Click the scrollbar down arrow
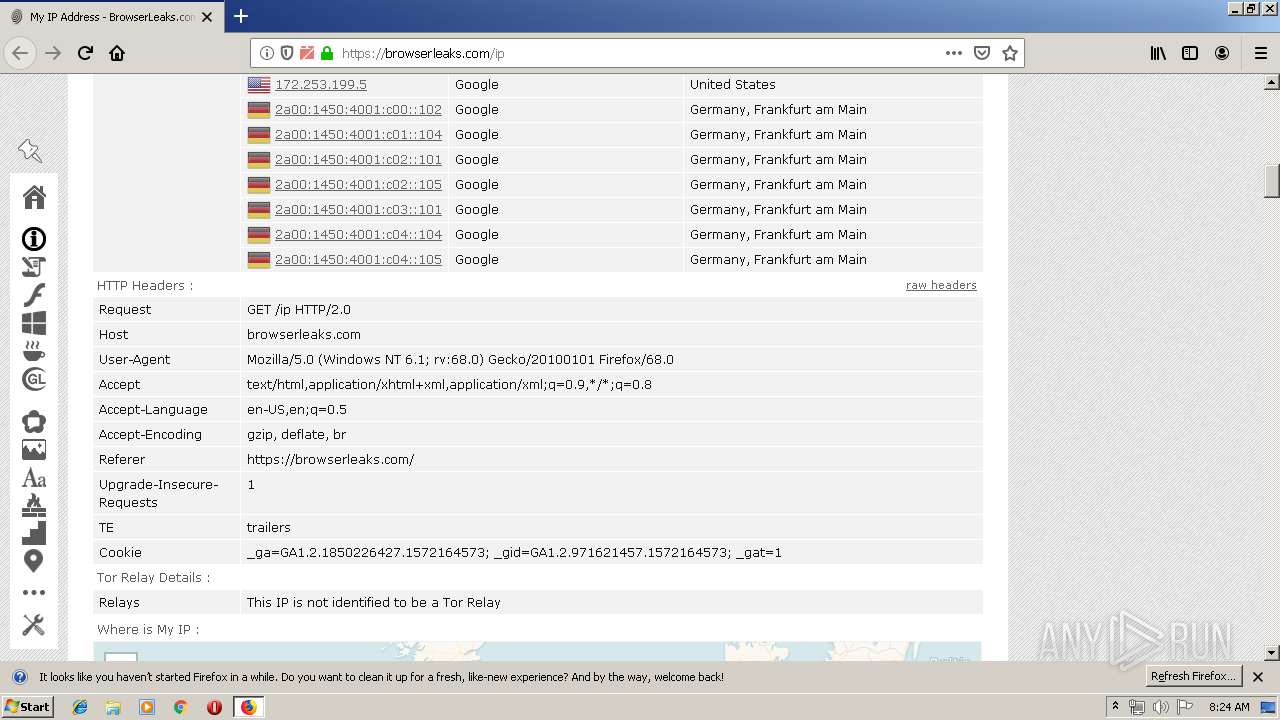The height and width of the screenshot is (720, 1280). tap(1272, 652)
